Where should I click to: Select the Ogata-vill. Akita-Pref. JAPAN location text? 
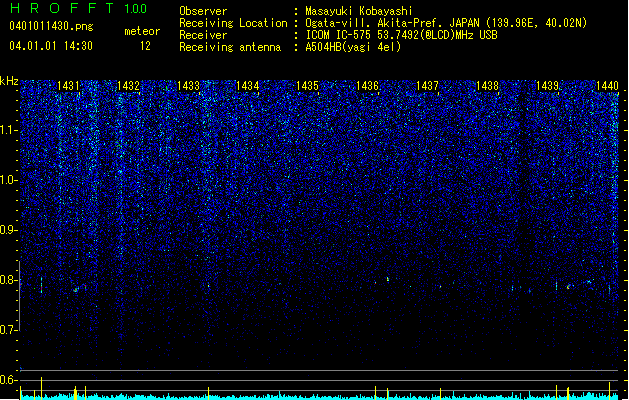click(446, 23)
